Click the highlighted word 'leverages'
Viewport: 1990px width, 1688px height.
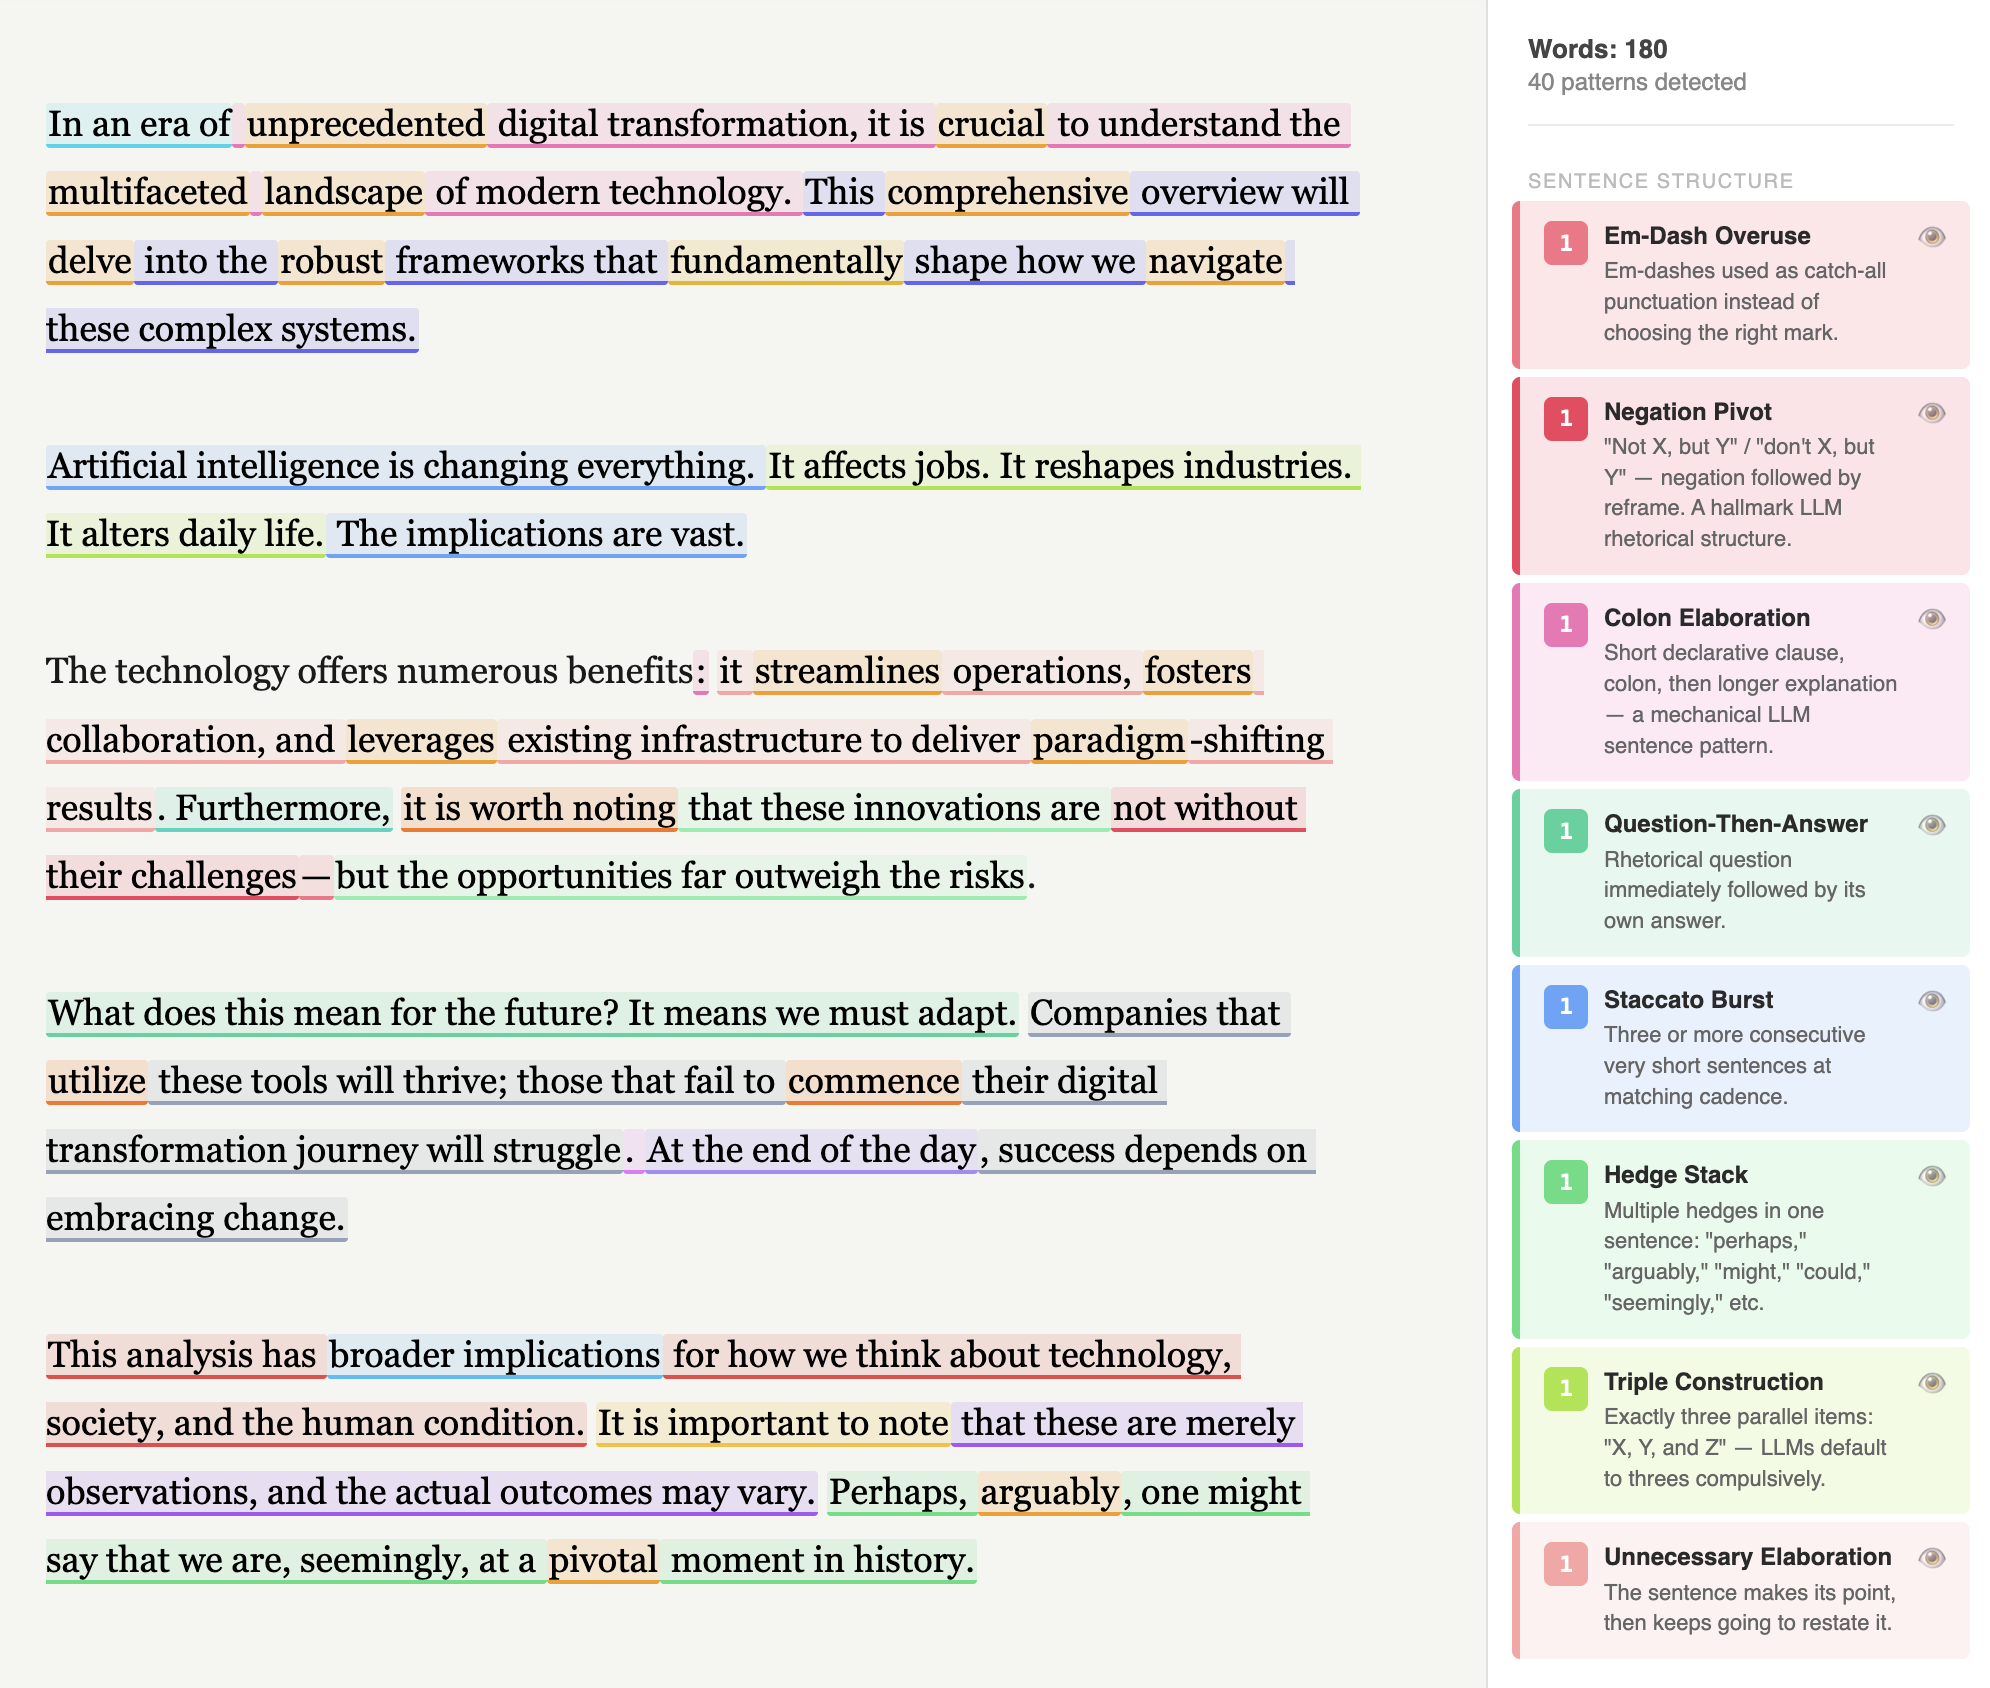coord(421,740)
